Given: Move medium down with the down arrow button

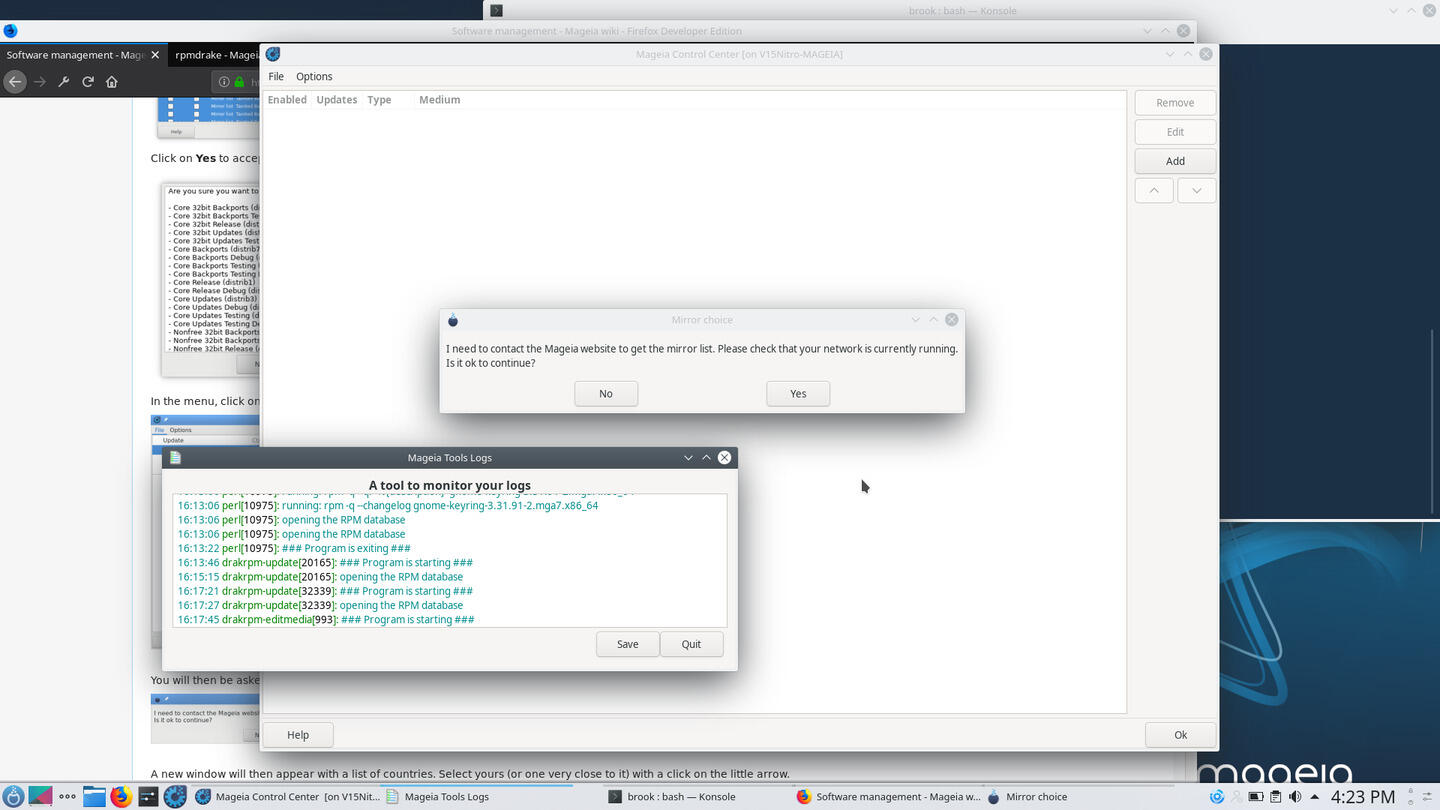Looking at the screenshot, I should click(1197, 190).
